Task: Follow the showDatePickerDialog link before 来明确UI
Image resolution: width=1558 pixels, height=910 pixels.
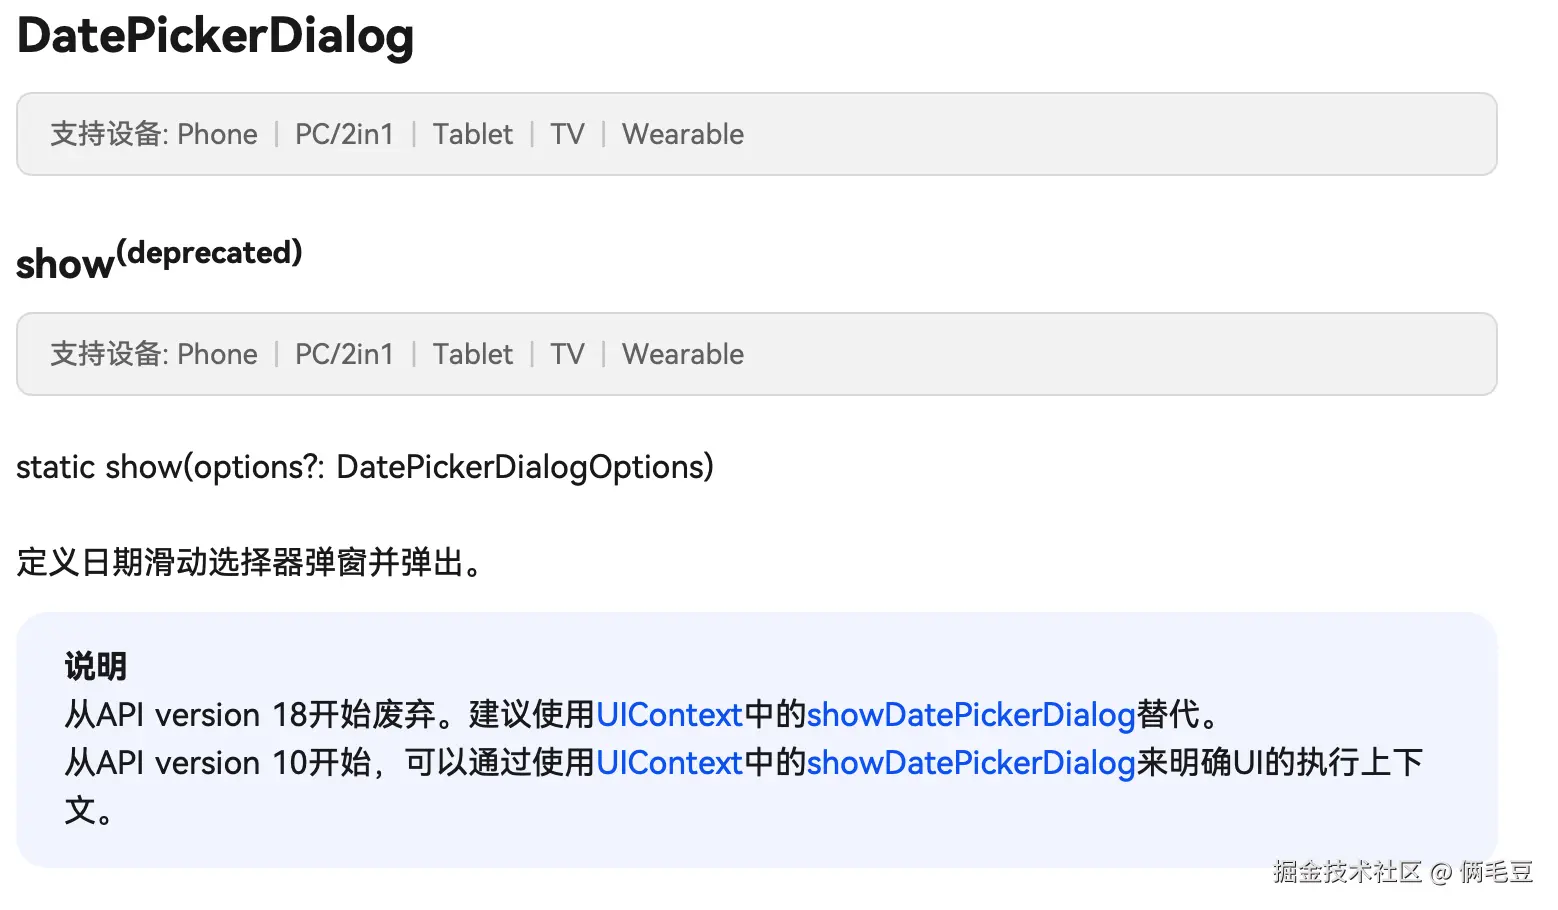Action: click(970, 763)
